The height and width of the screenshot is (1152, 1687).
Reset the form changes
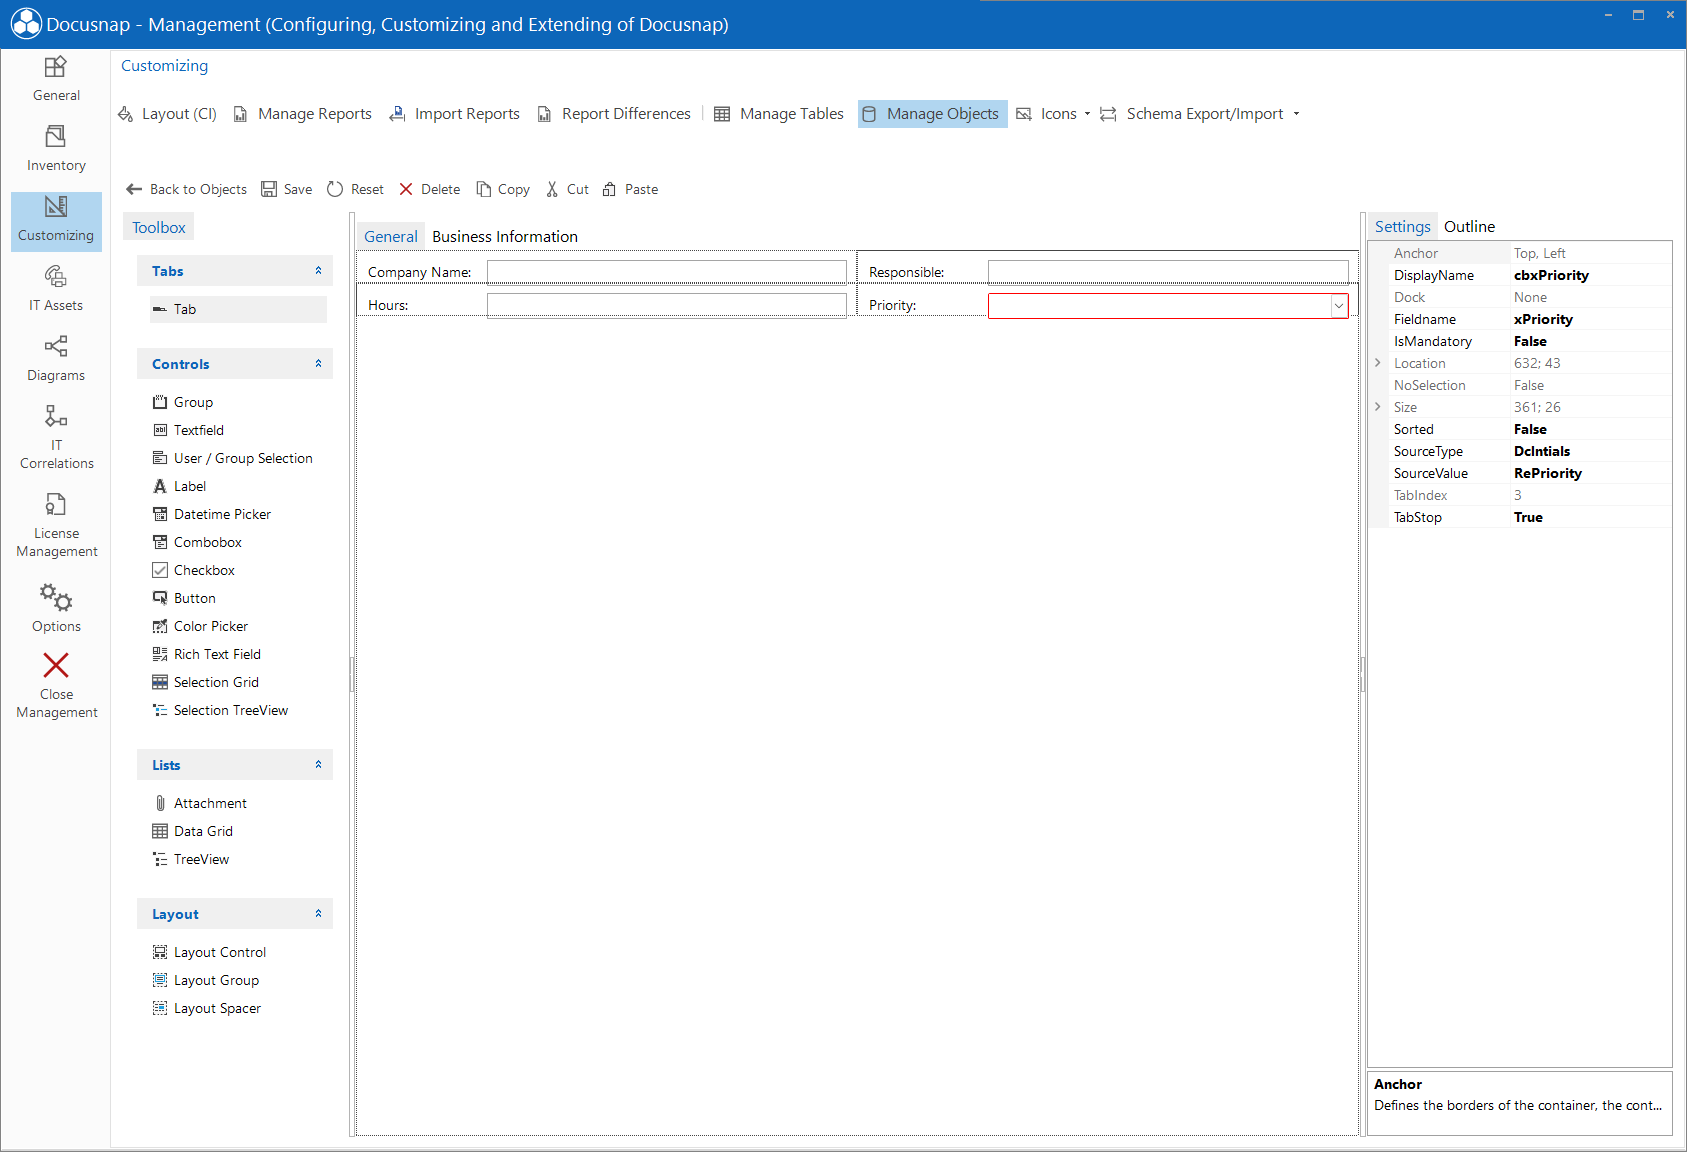(356, 189)
